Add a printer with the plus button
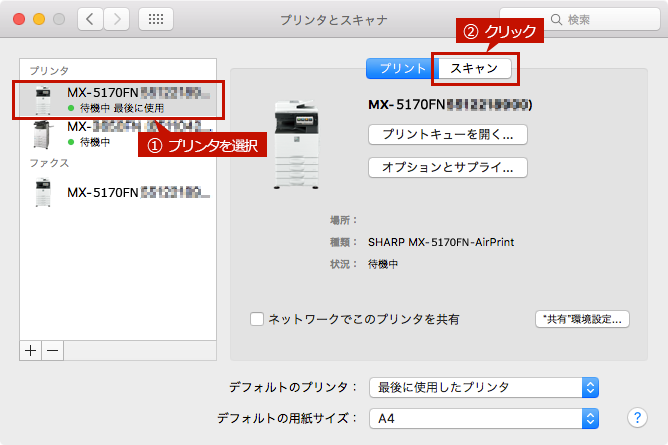This screenshot has width=668, height=445. coord(30,350)
